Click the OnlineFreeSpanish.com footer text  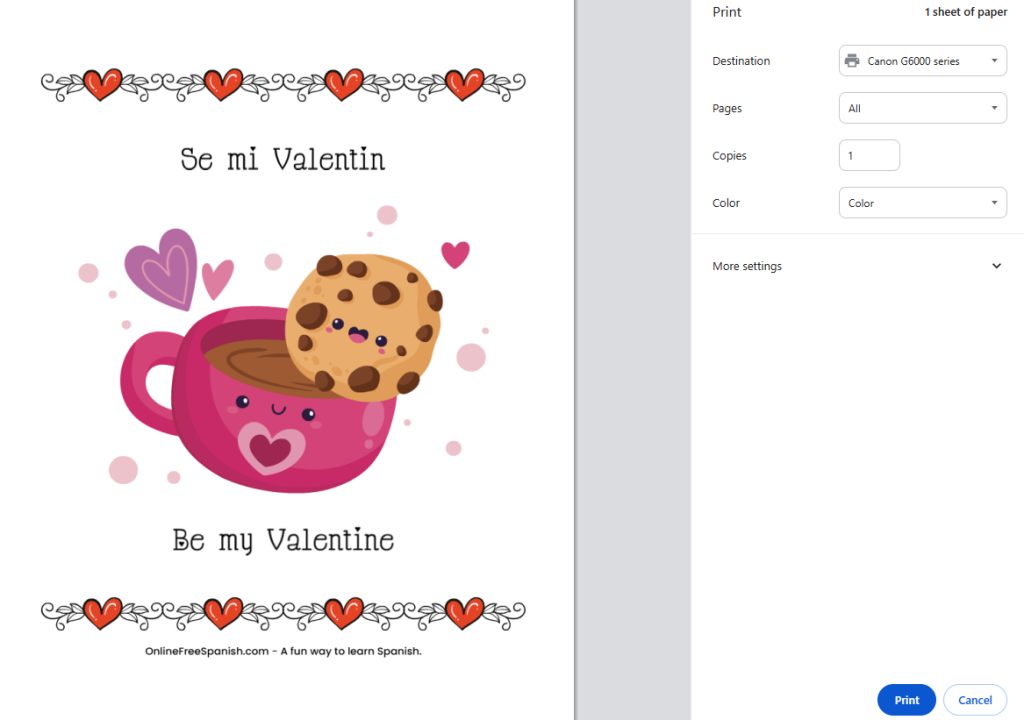coord(283,651)
